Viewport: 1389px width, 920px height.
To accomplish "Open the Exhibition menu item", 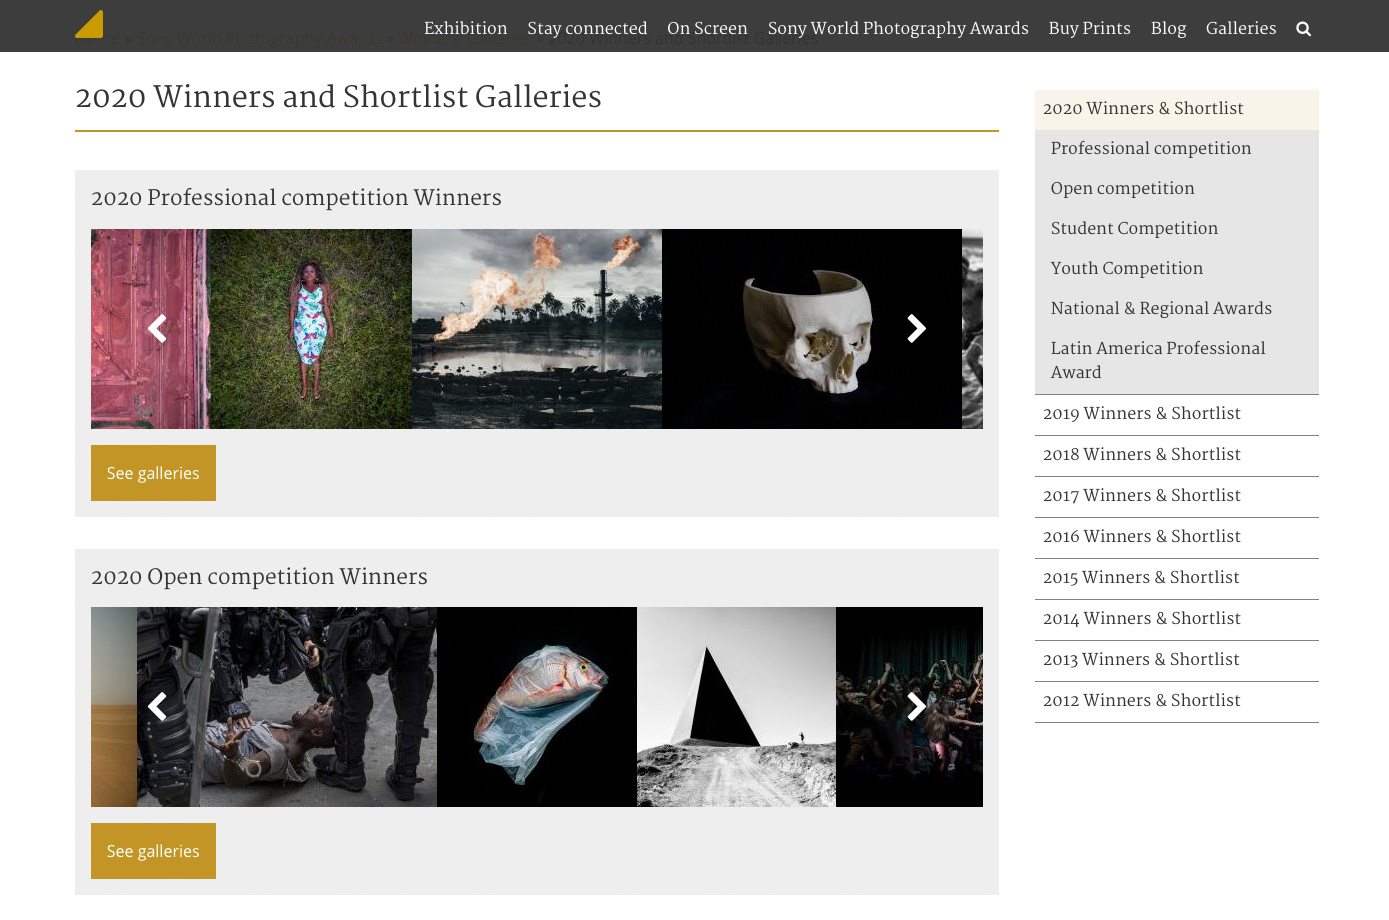I will point(465,29).
